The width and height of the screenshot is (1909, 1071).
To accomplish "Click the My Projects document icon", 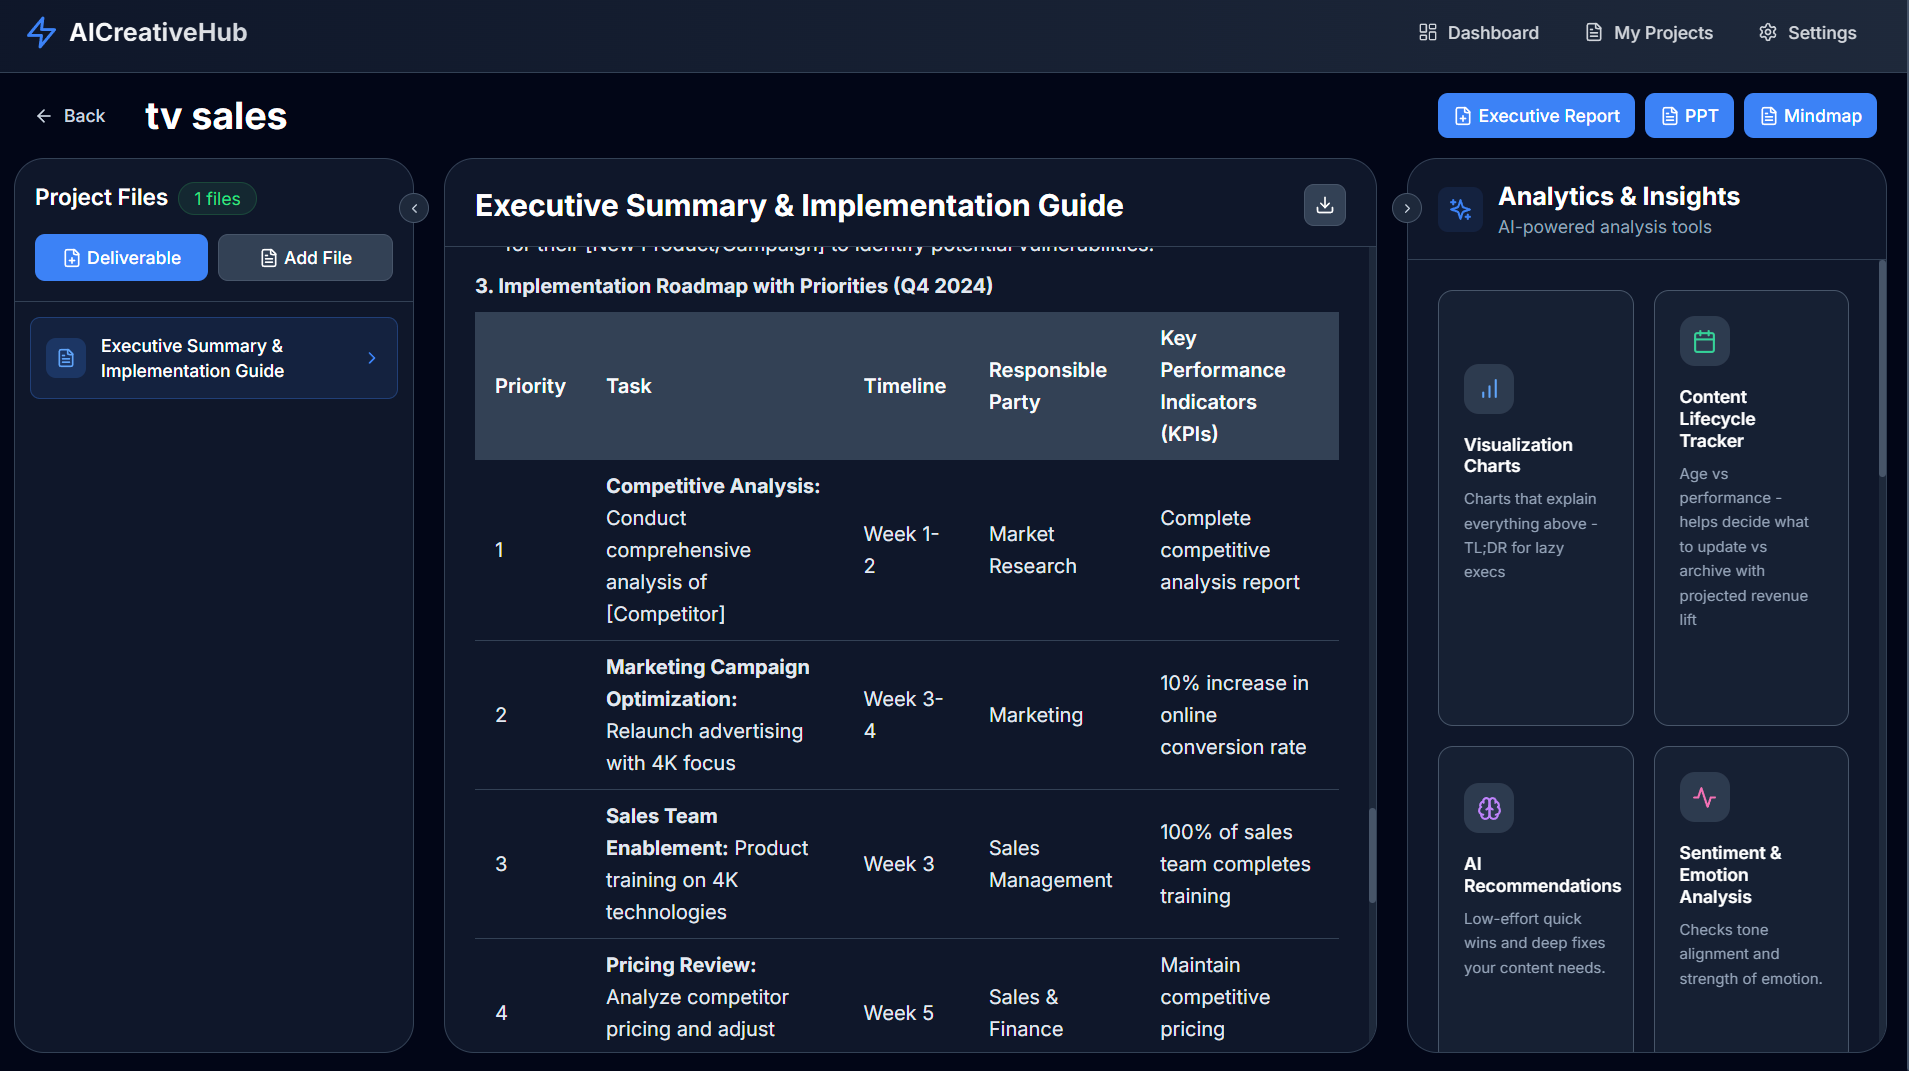I will point(1594,33).
